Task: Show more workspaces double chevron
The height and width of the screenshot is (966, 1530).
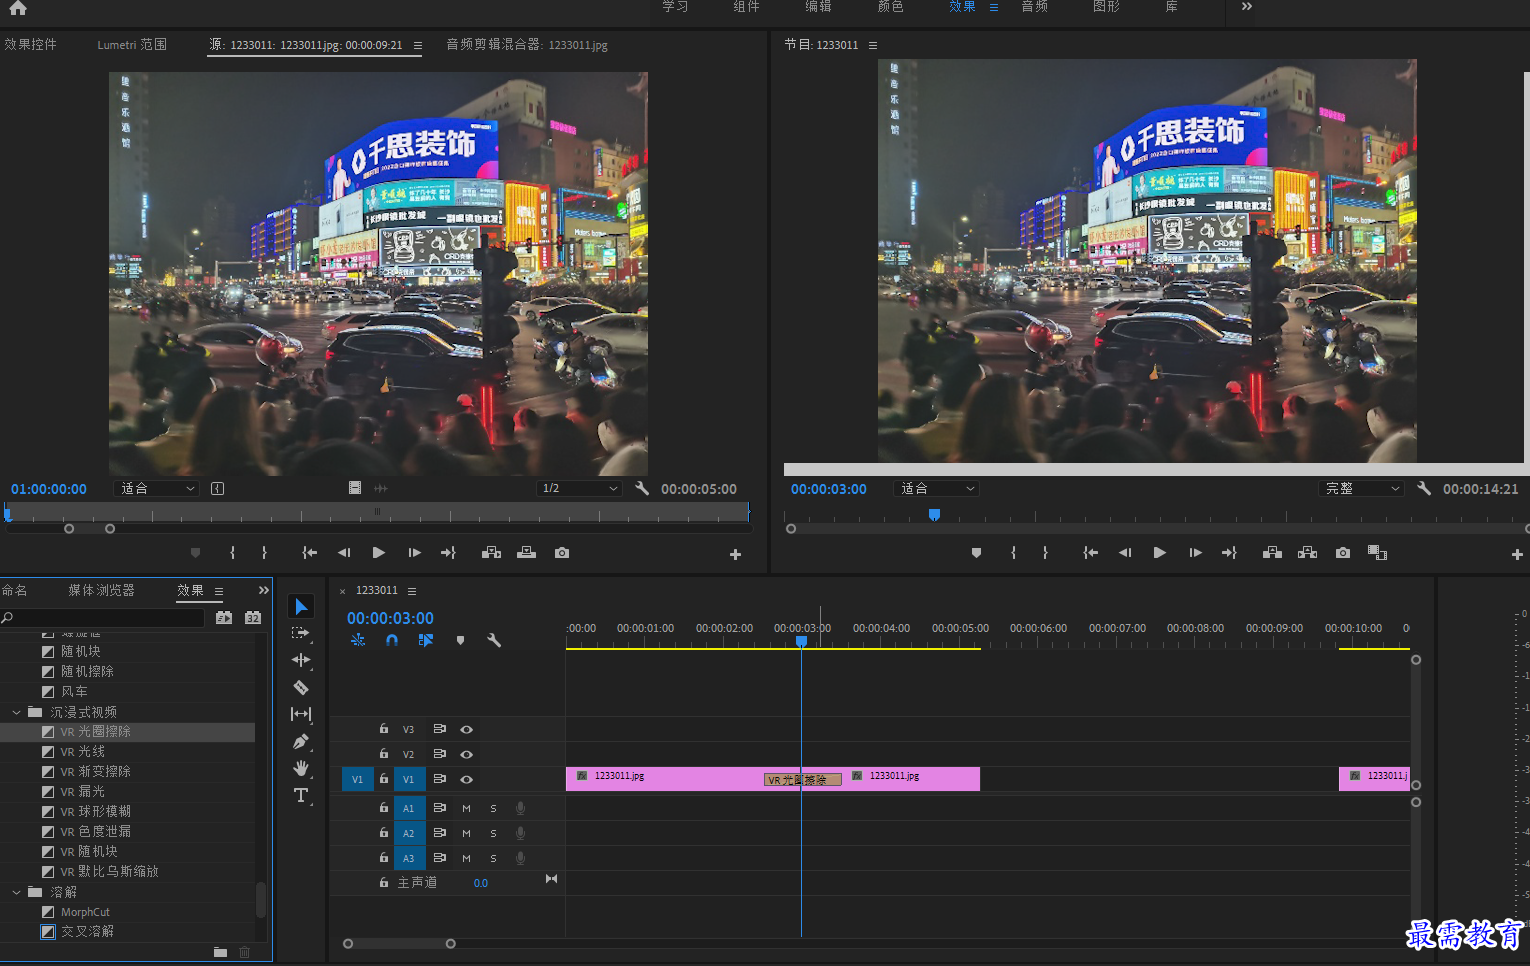Action: [x=1246, y=6]
